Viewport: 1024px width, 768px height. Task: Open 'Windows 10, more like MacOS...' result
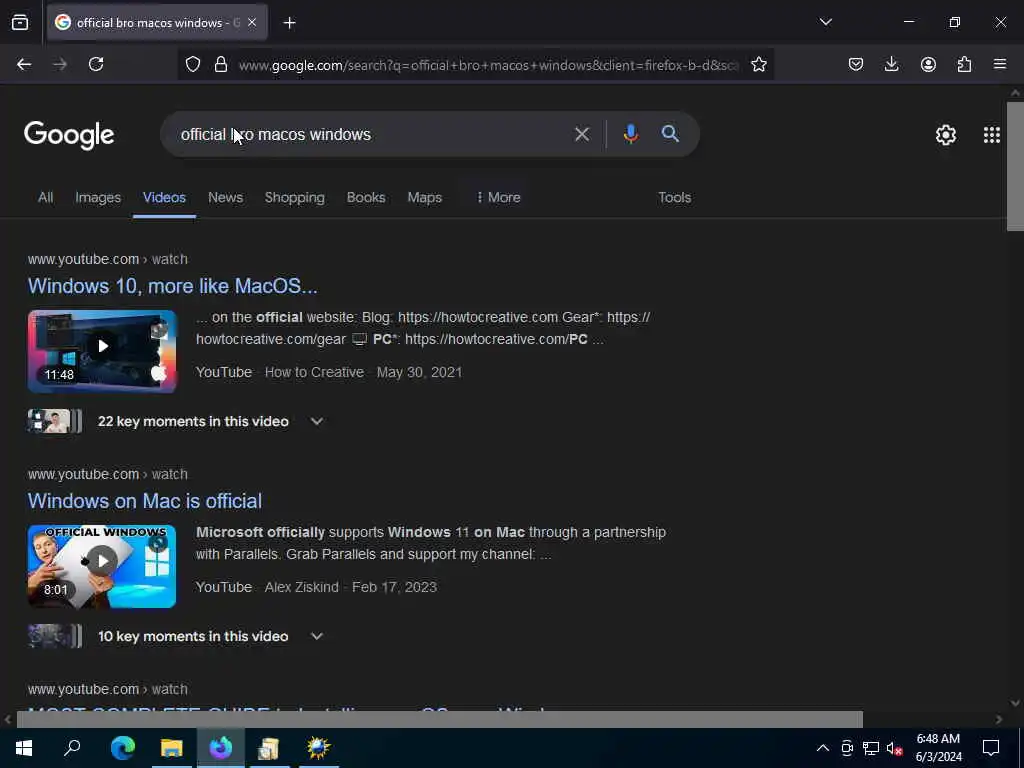pos(172,286)
